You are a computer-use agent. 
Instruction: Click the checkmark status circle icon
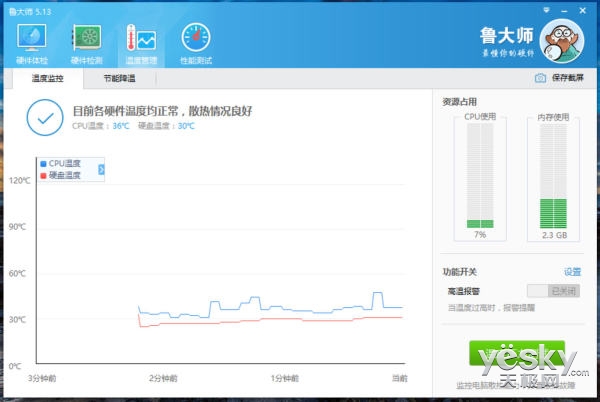45,117
